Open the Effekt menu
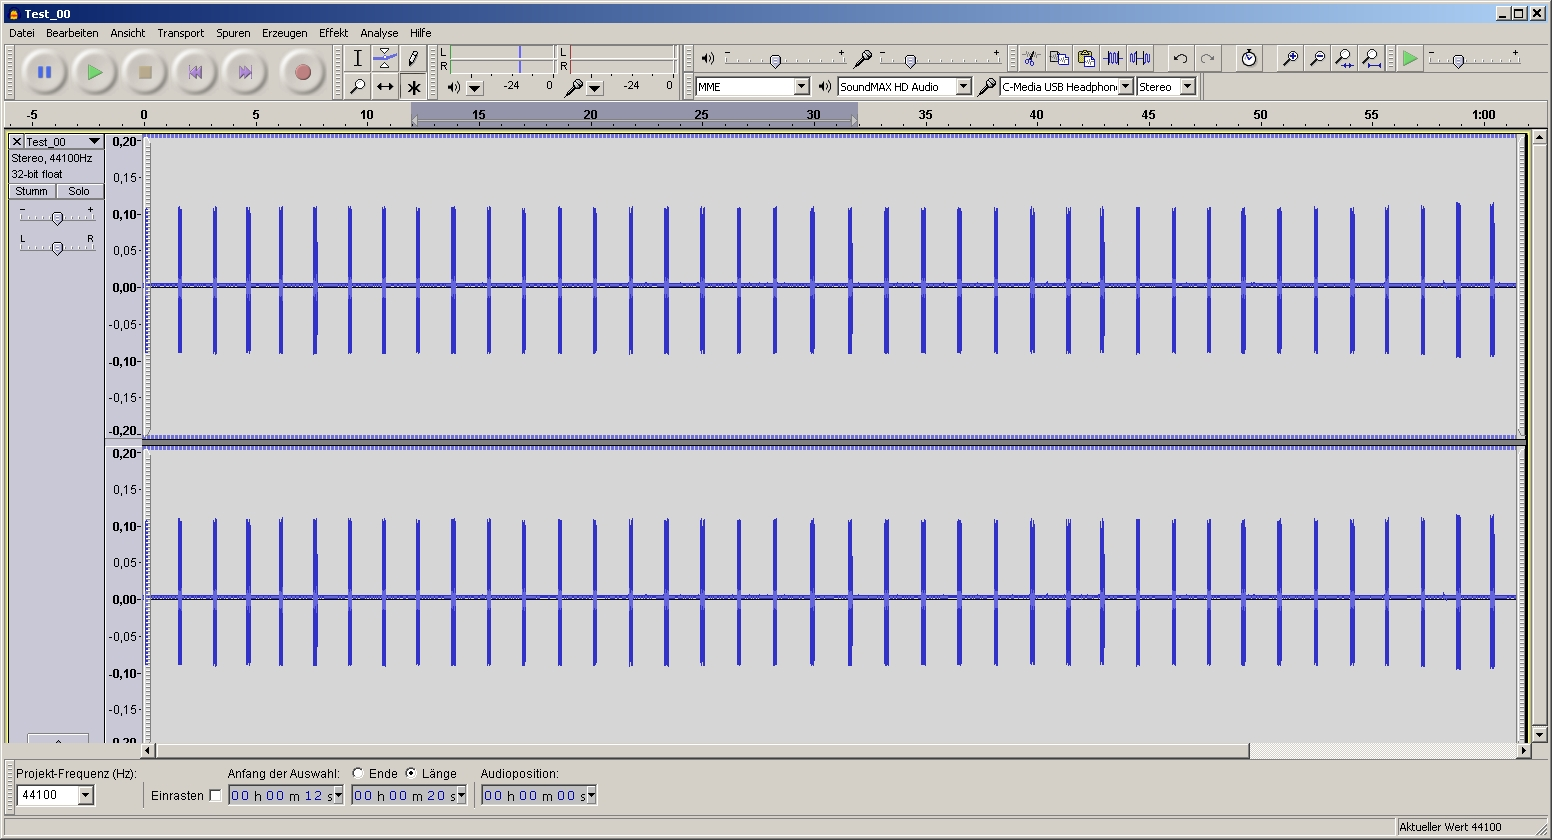Viewport: 1552px width, 840px height. (334, 33)
